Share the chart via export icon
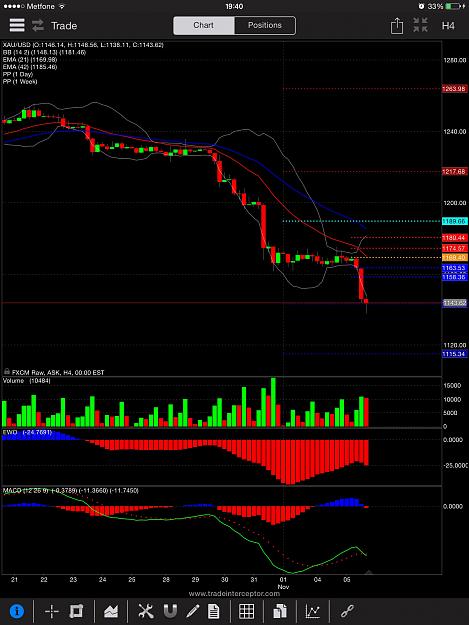469x625 pixels. coord(397,26)
